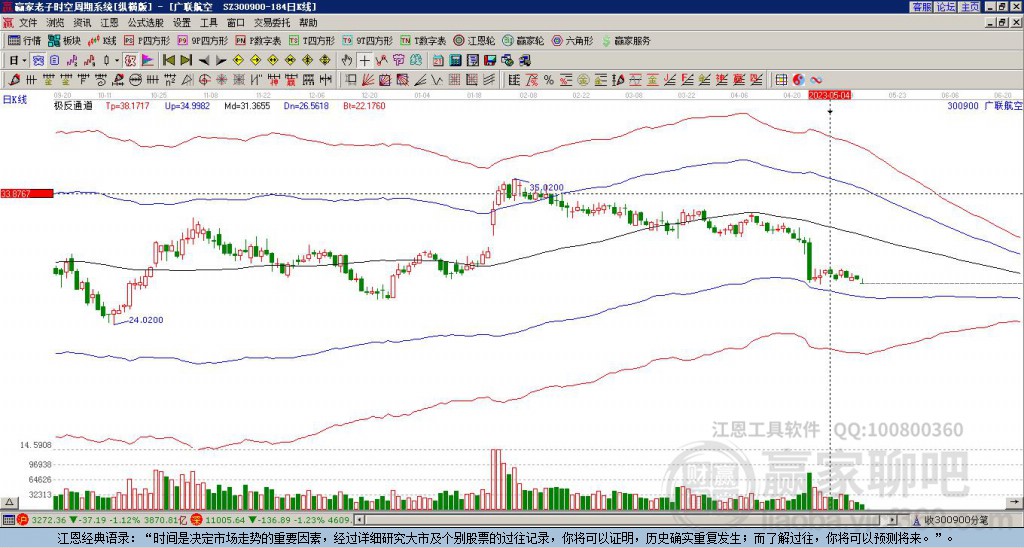
Task: Open the 行情 market quotes view
Action: point(24,40)
